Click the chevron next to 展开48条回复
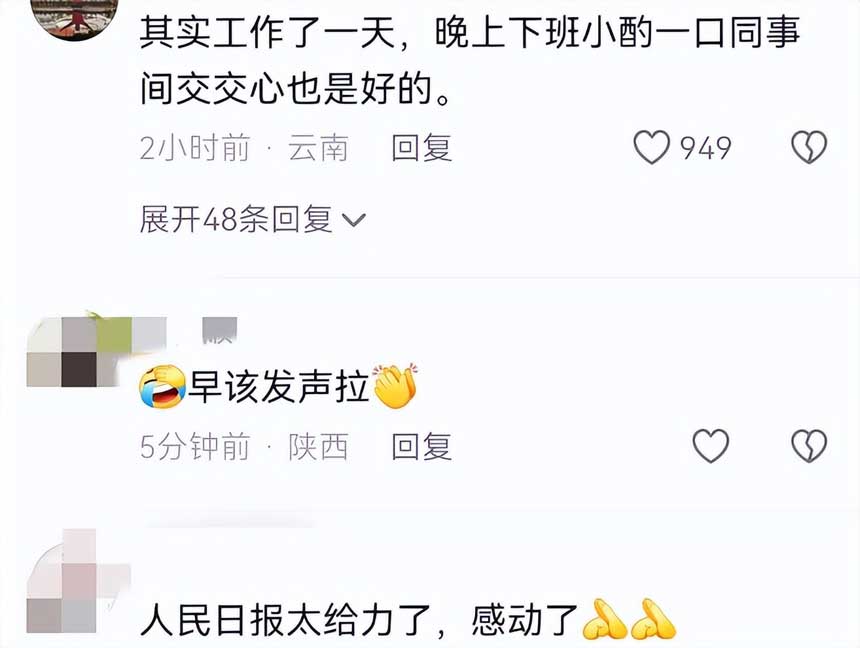The width and height of the screenshot is (860, 648). coord(354,221)
